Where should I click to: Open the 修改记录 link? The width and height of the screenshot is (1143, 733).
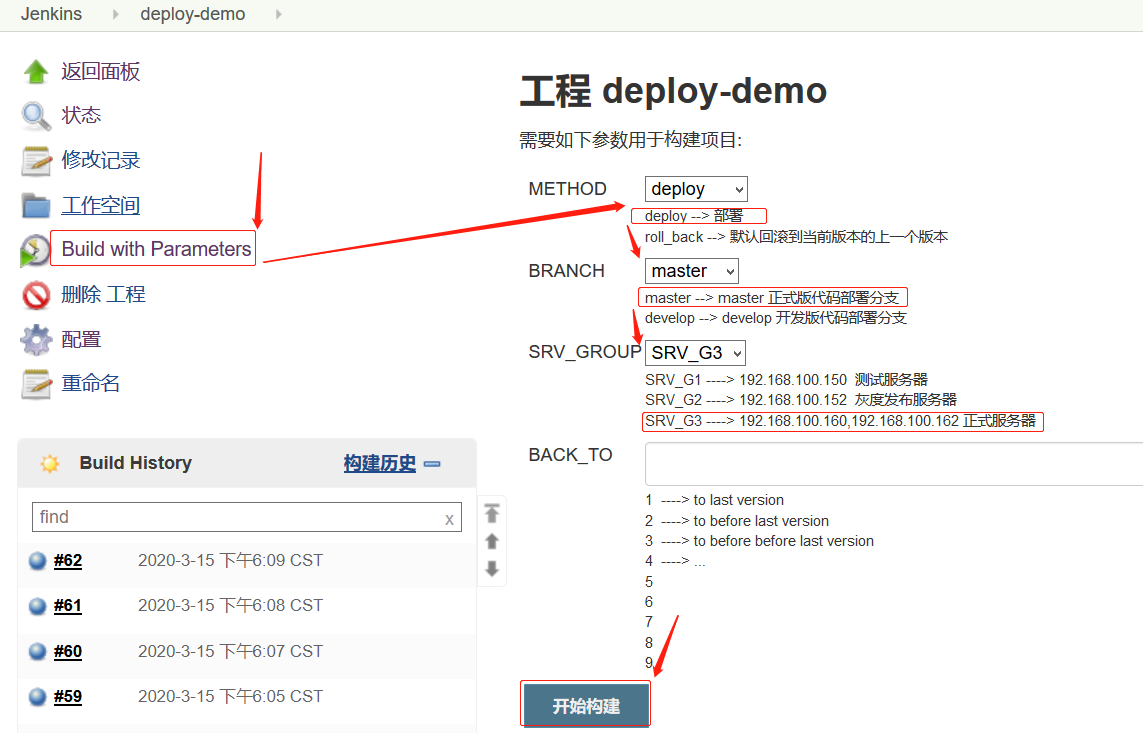(101, 160)
